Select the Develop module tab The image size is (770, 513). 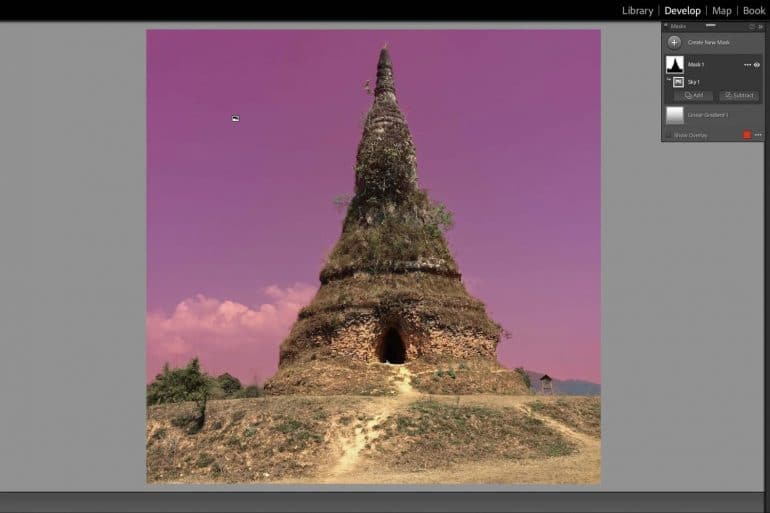pyautogui.click(x=682, y=11)
